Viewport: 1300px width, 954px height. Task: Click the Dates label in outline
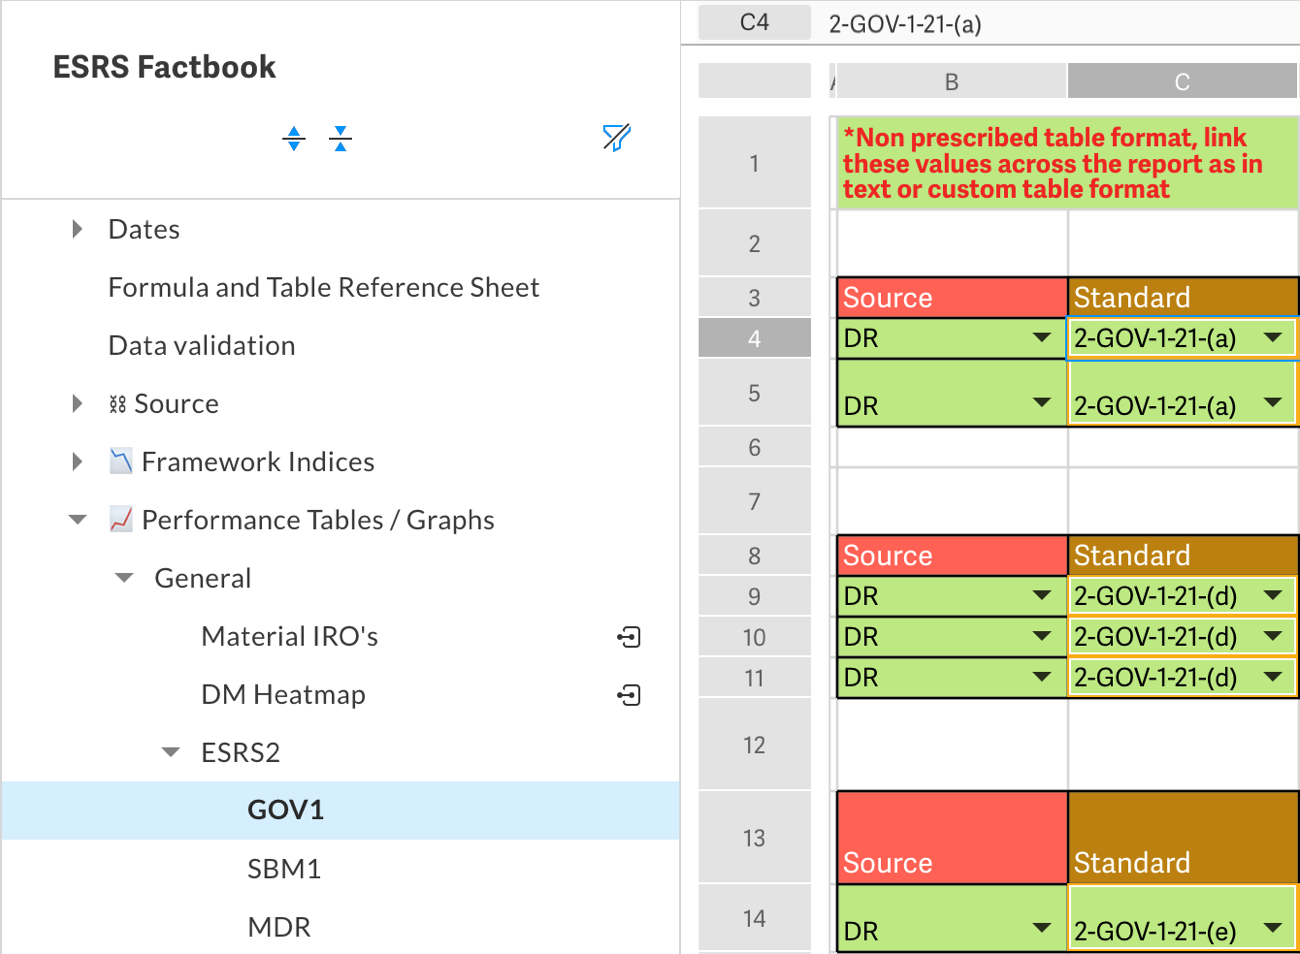[144, 229]
